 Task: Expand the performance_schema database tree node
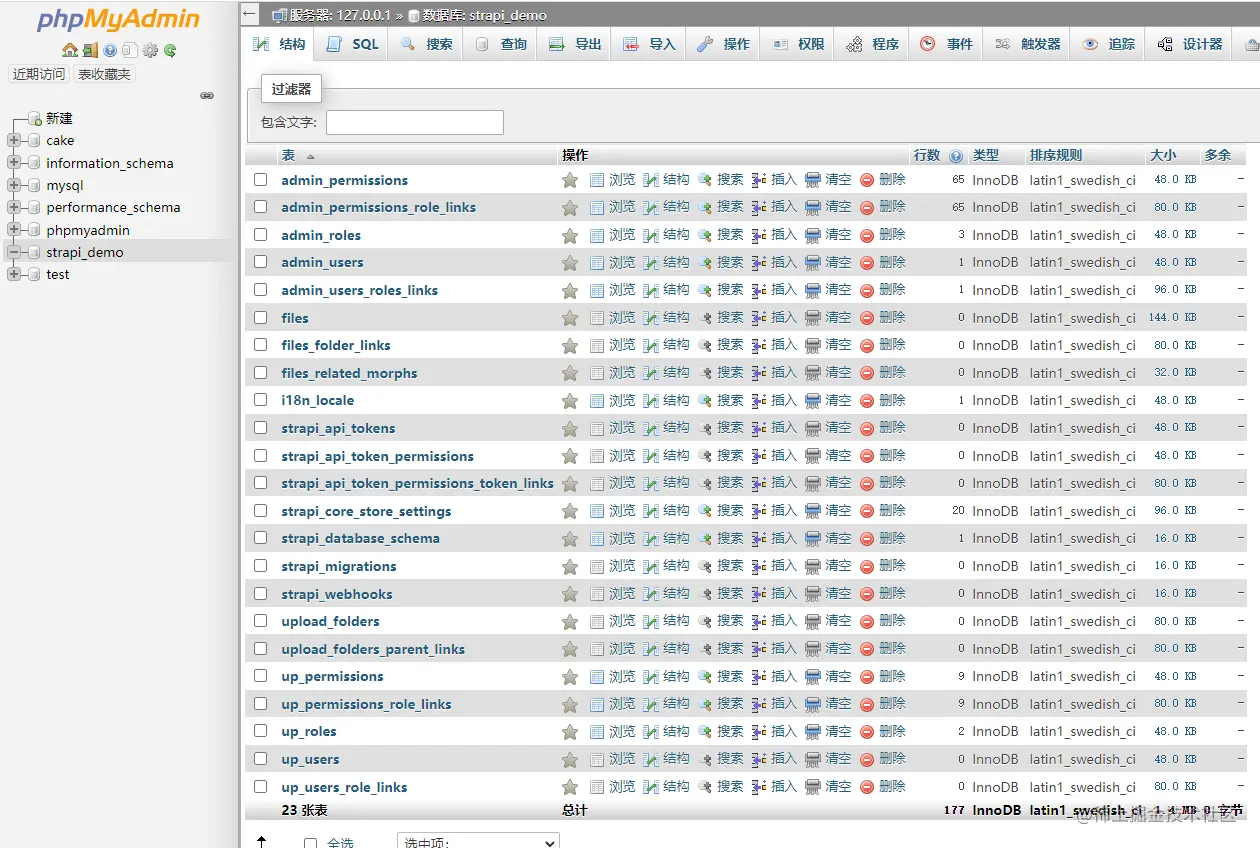point(14,207)
